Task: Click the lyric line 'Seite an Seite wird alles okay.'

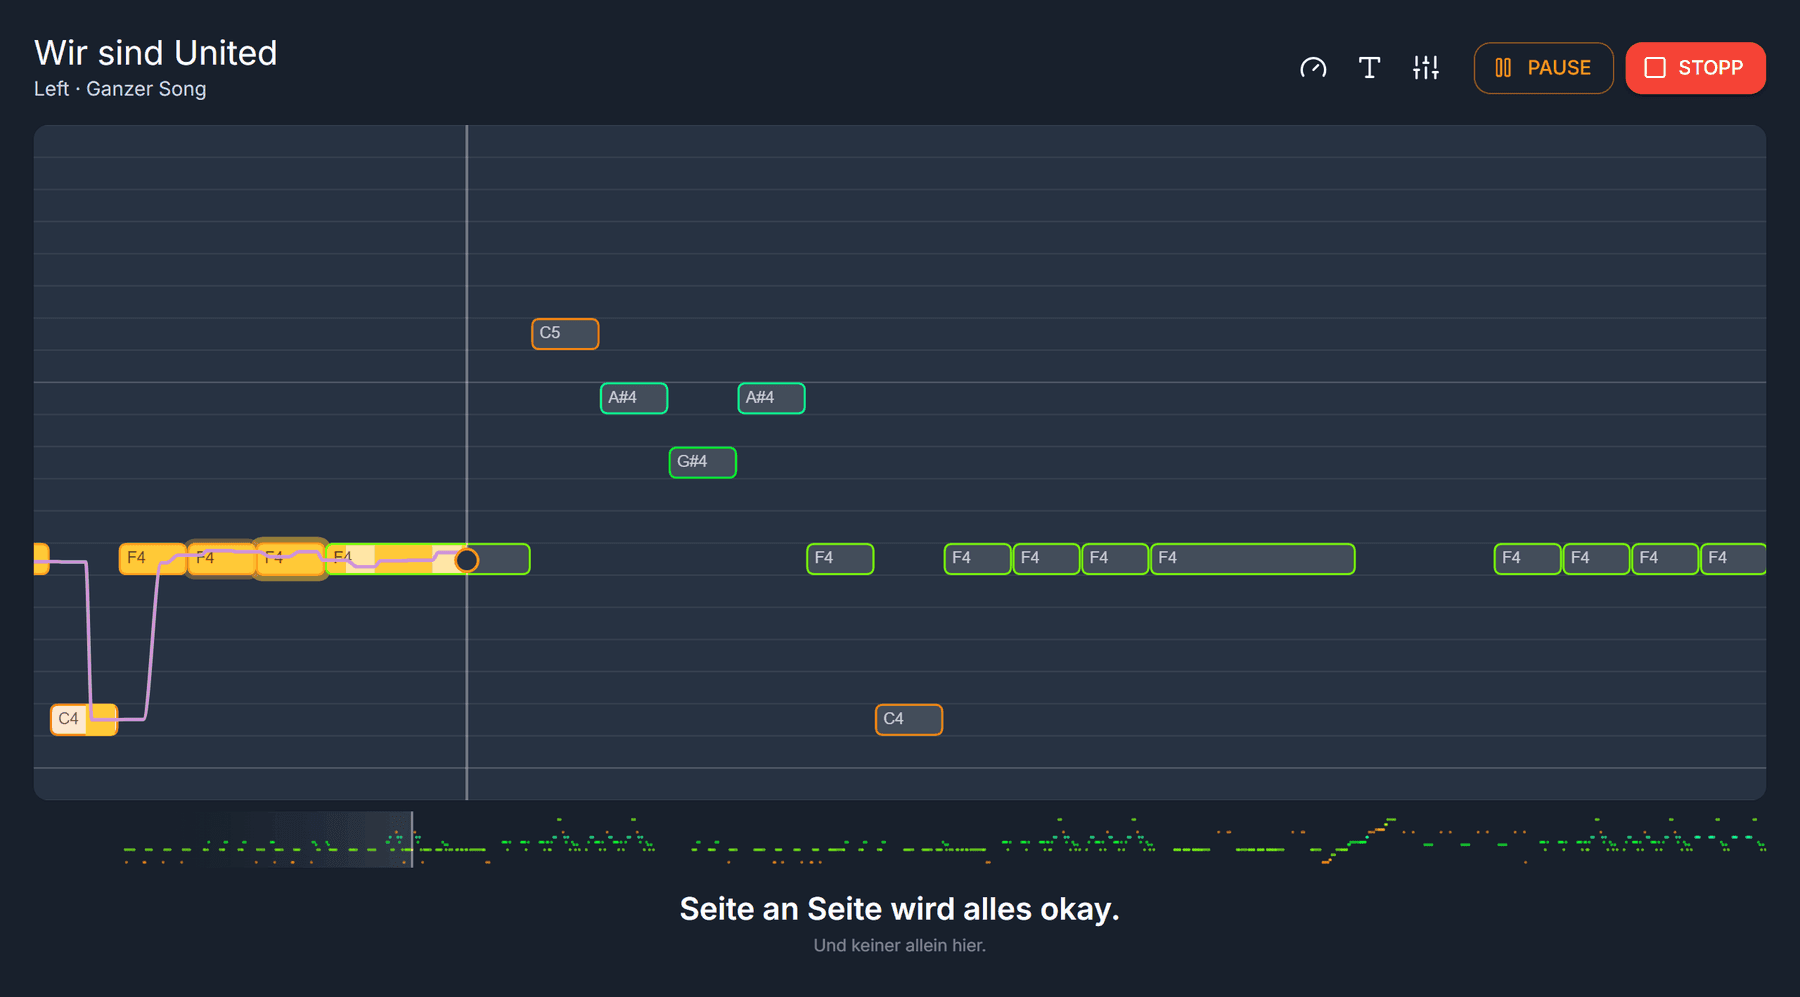Action: coord(899,909)
